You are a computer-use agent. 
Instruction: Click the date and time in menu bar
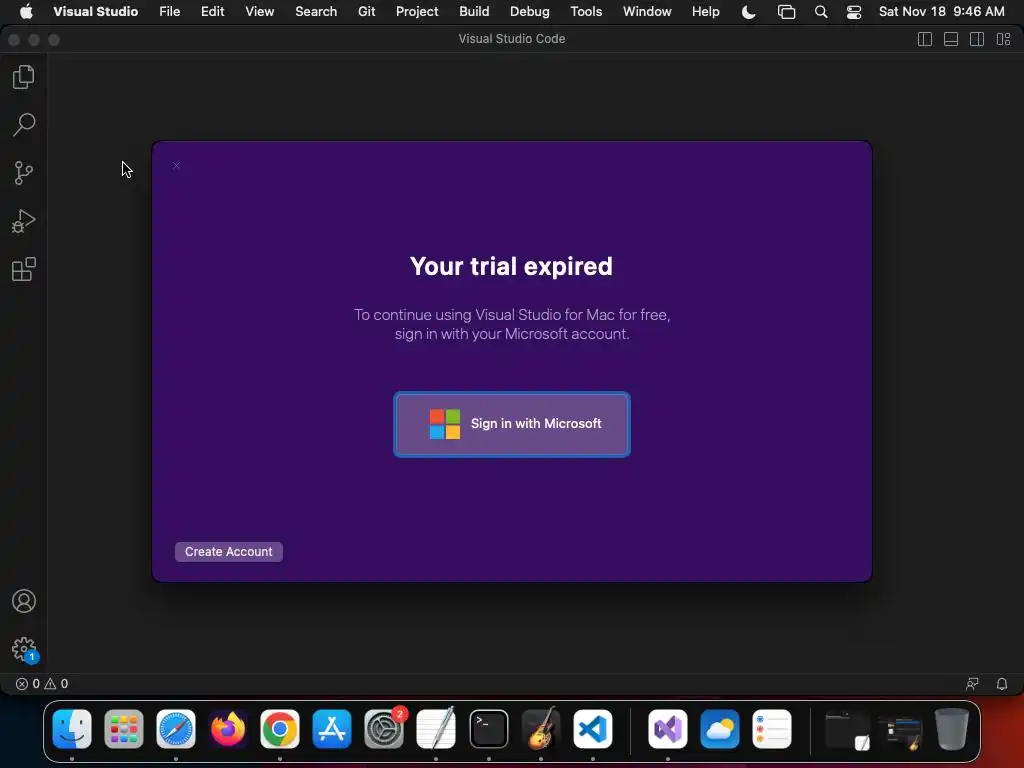point(941,11)
